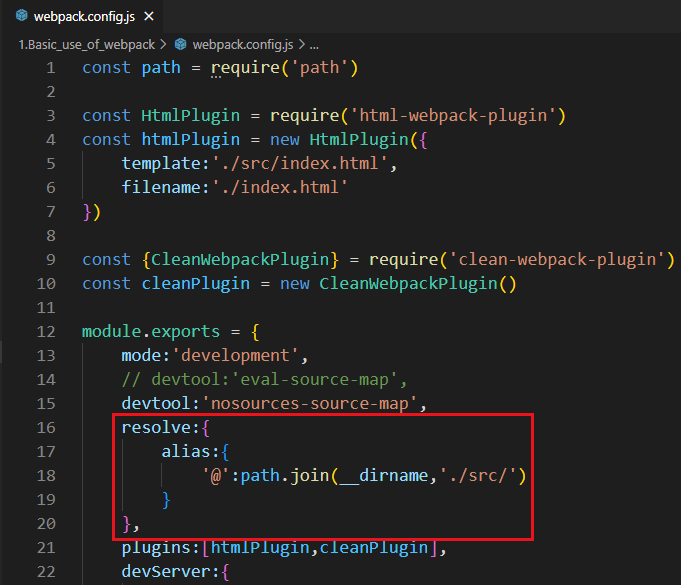681x585 pixels.
Task: Click line number 12 in gutter
Action: click(x=46, y=332)
